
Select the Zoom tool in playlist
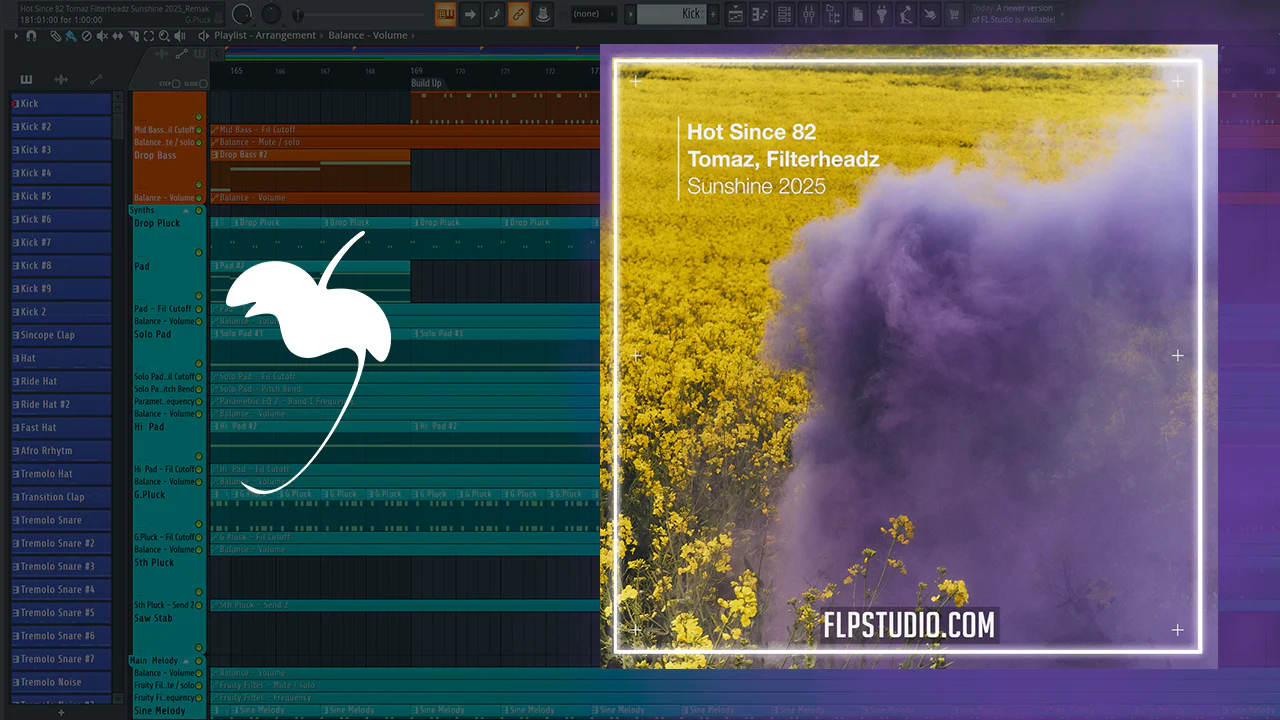(164, 36)
